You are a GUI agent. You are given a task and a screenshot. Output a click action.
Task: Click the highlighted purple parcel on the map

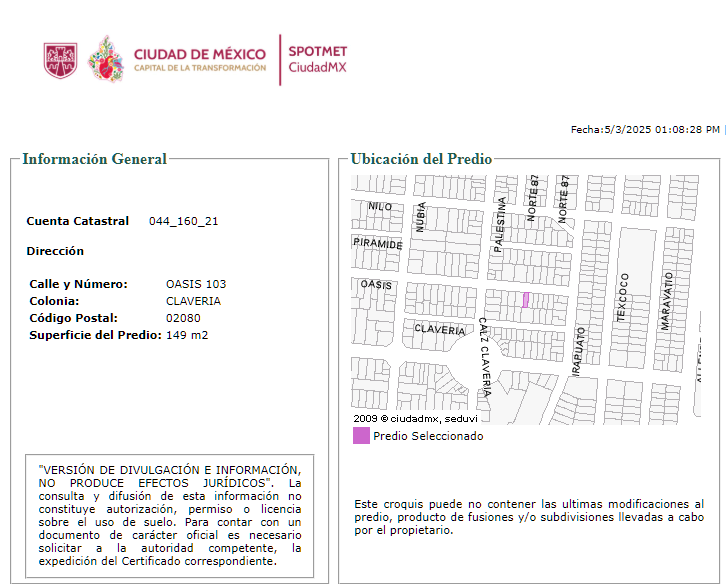(x=526, y=300)
